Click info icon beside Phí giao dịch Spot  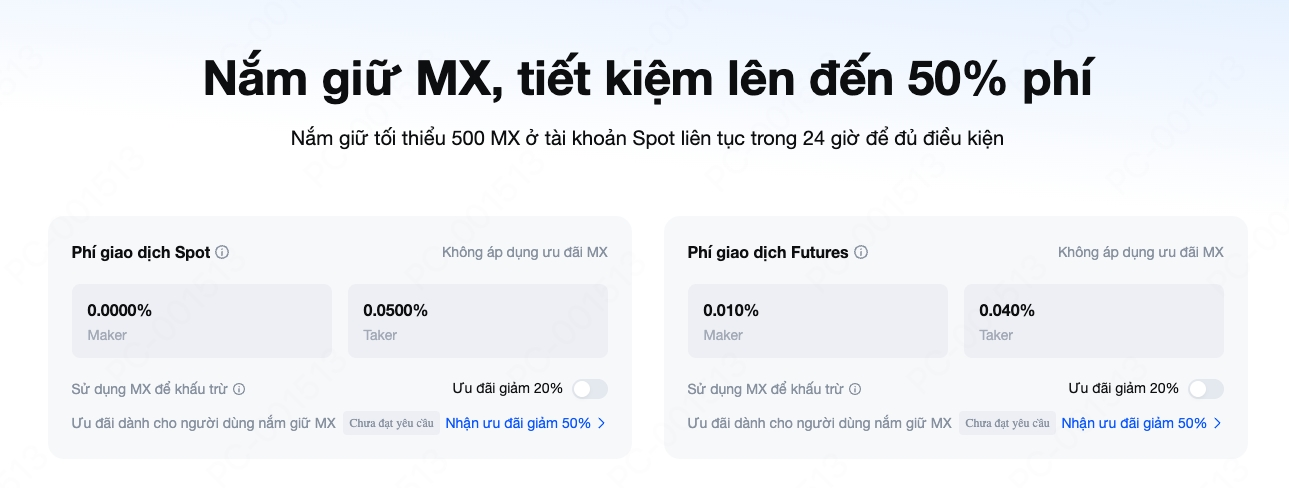point(222,253)
